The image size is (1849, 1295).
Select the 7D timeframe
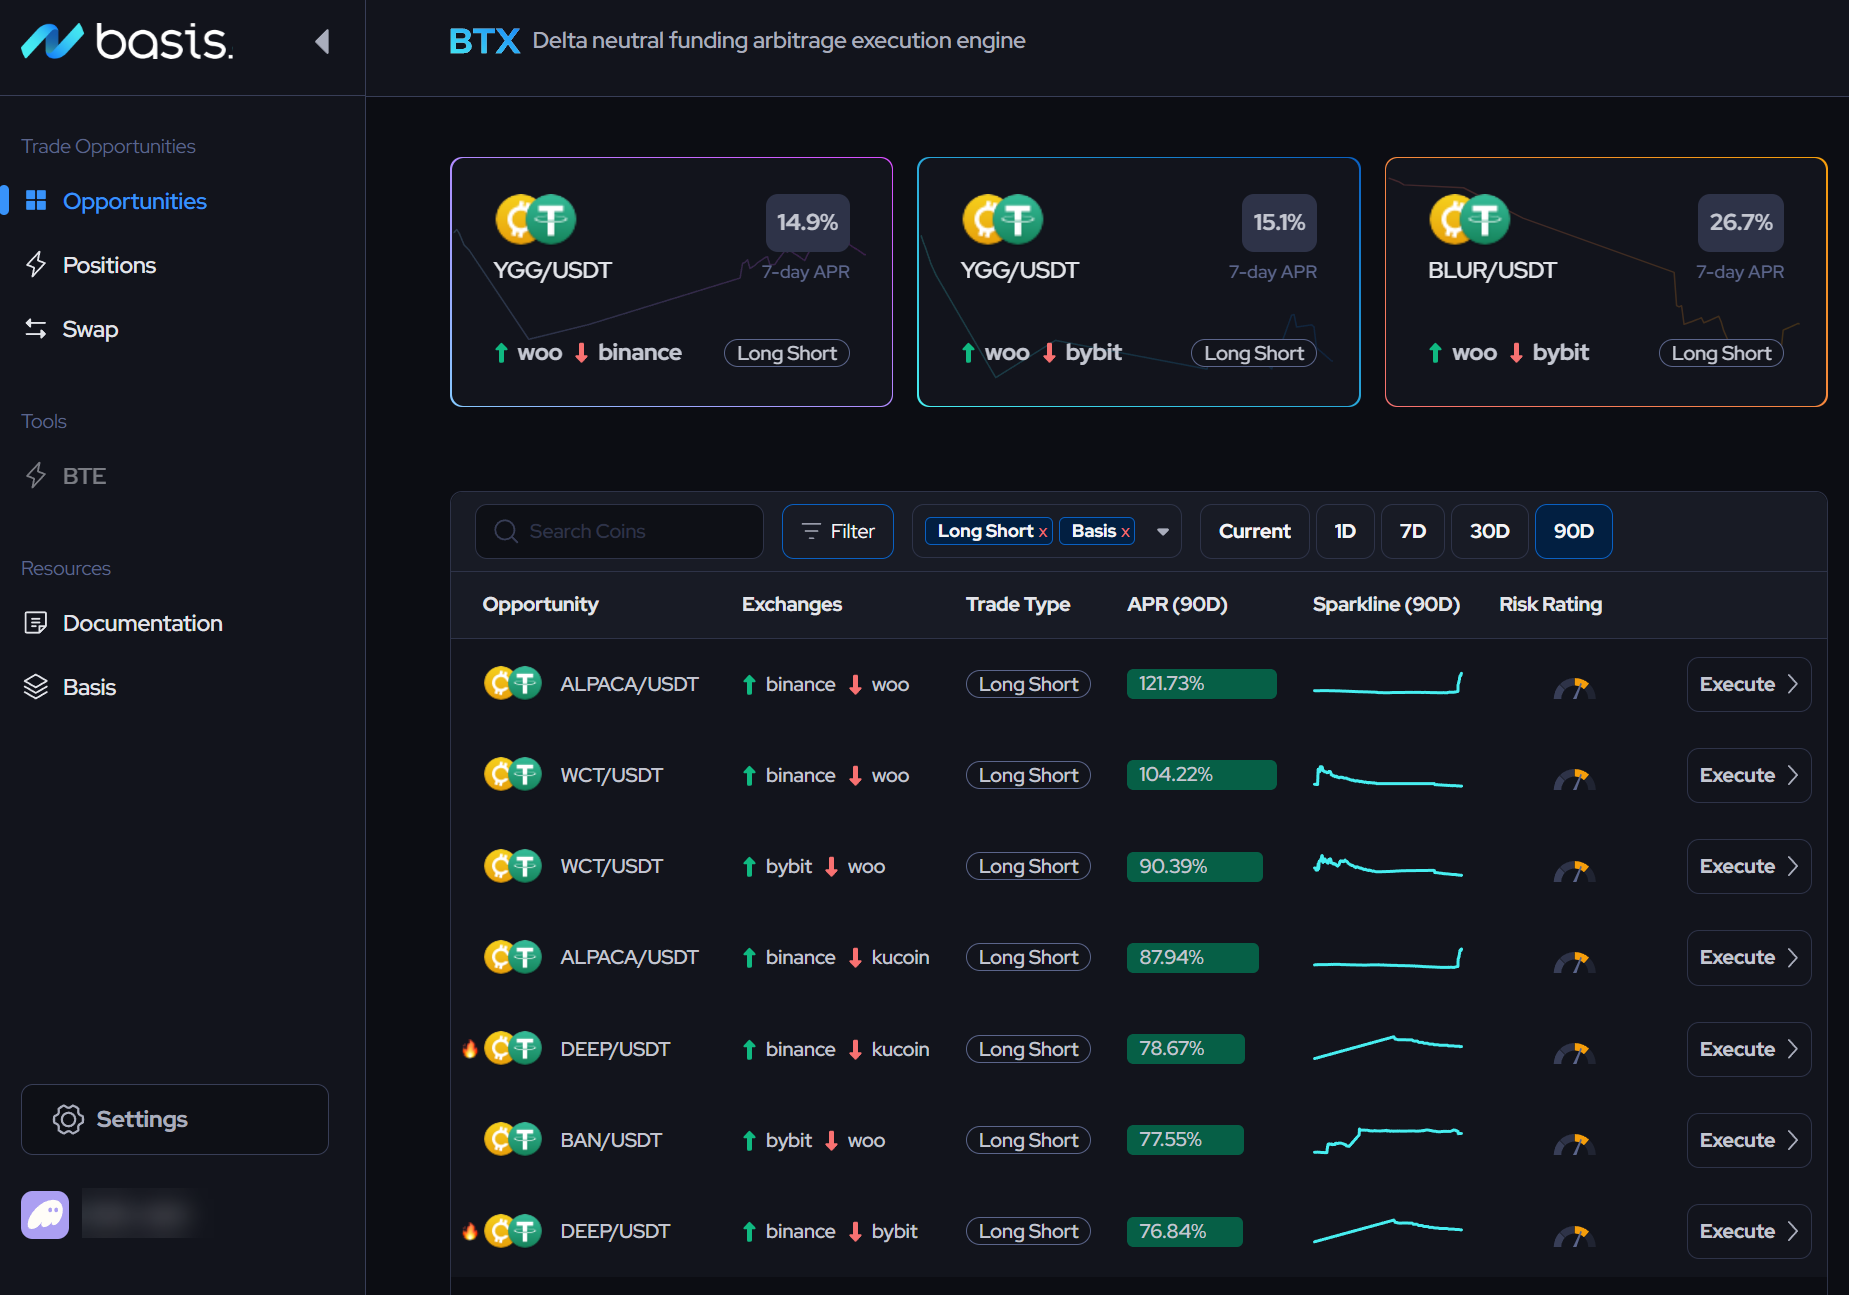1412,531
